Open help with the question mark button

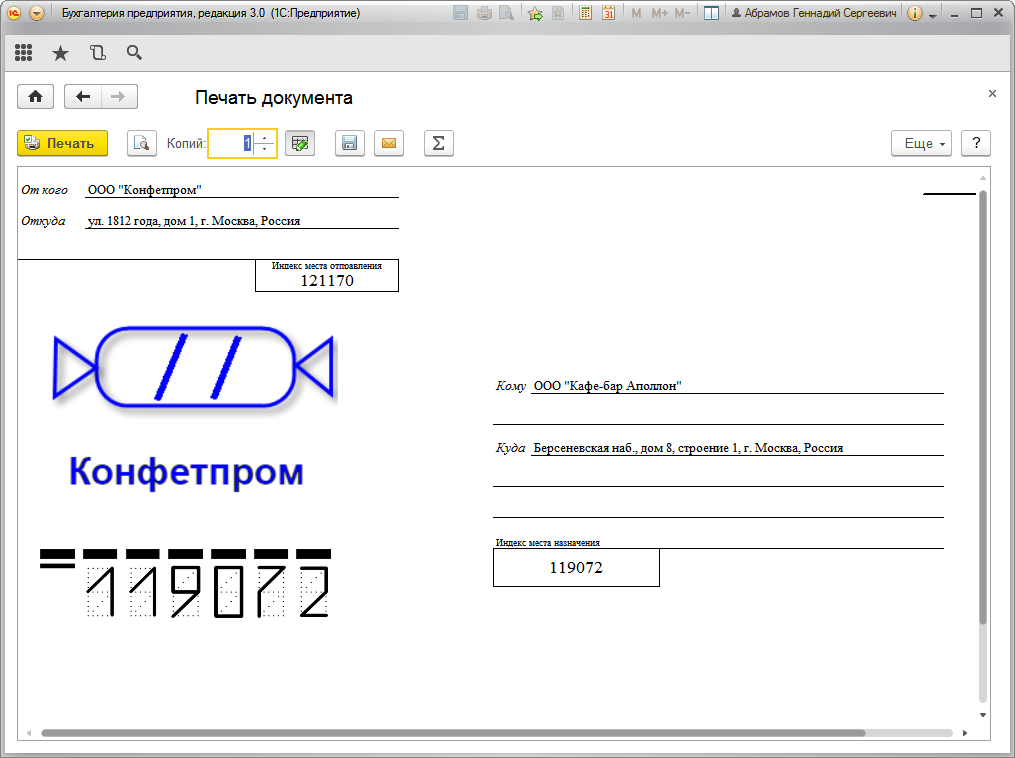point(975,143)
